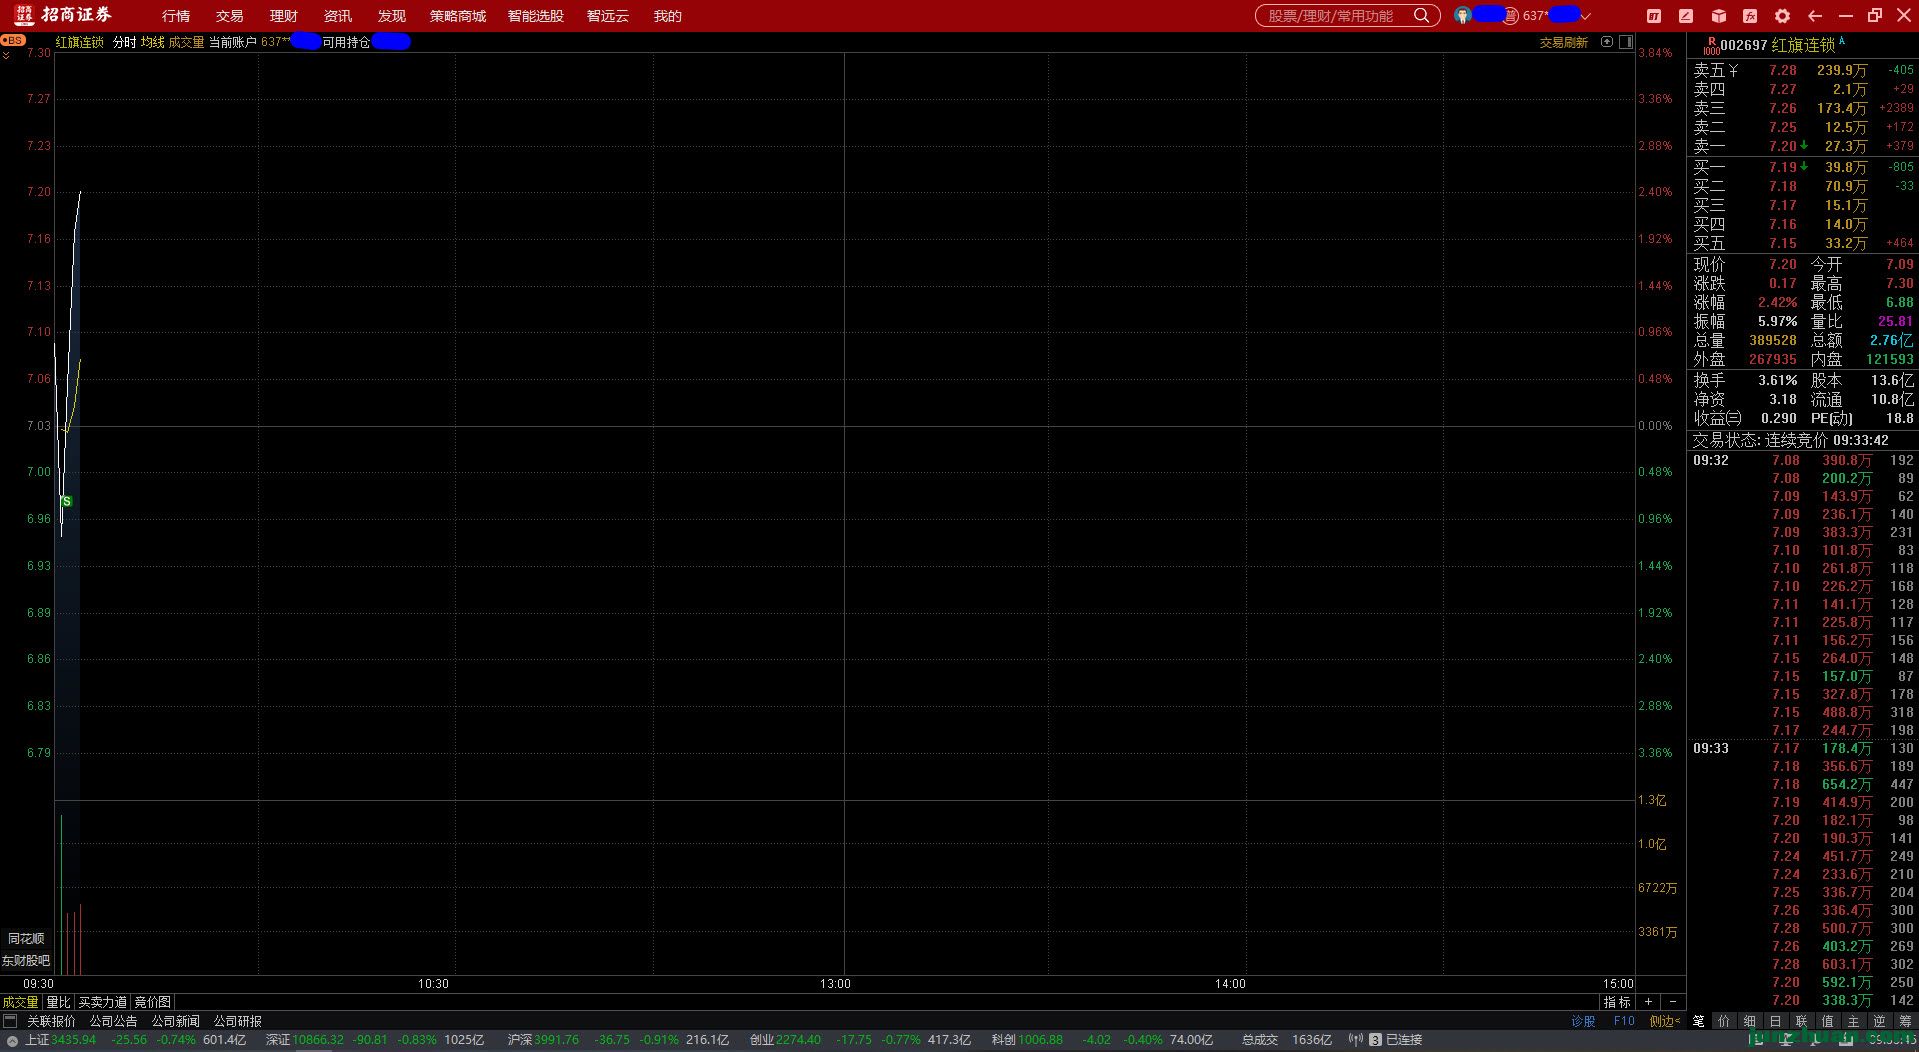This screenshot has width=1919, height=1052.
Task: Select the 笔 tick tab
Action: pos(1699,1021)
